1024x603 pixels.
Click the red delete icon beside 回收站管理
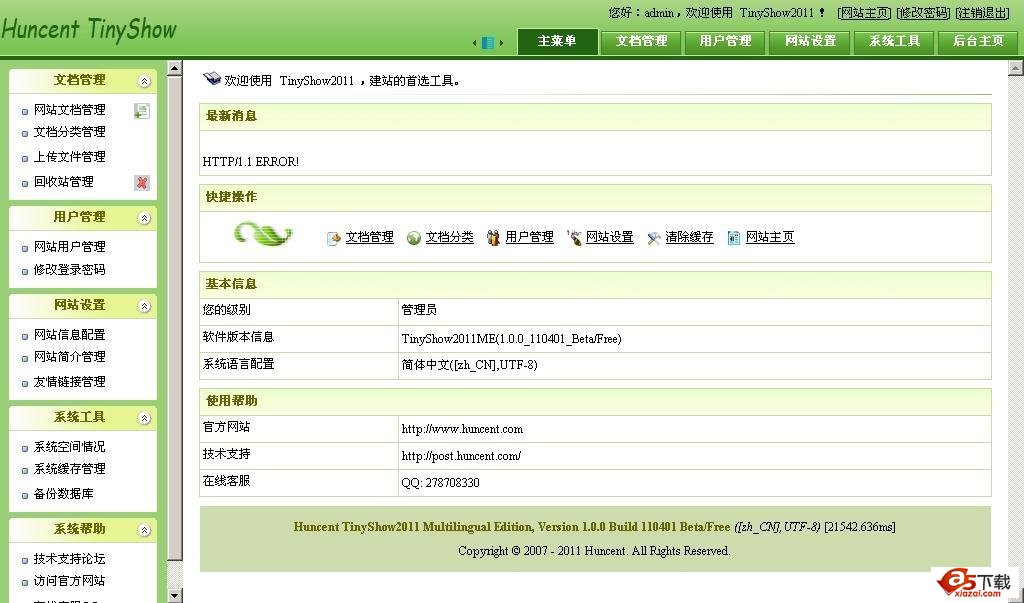[142, 183]
